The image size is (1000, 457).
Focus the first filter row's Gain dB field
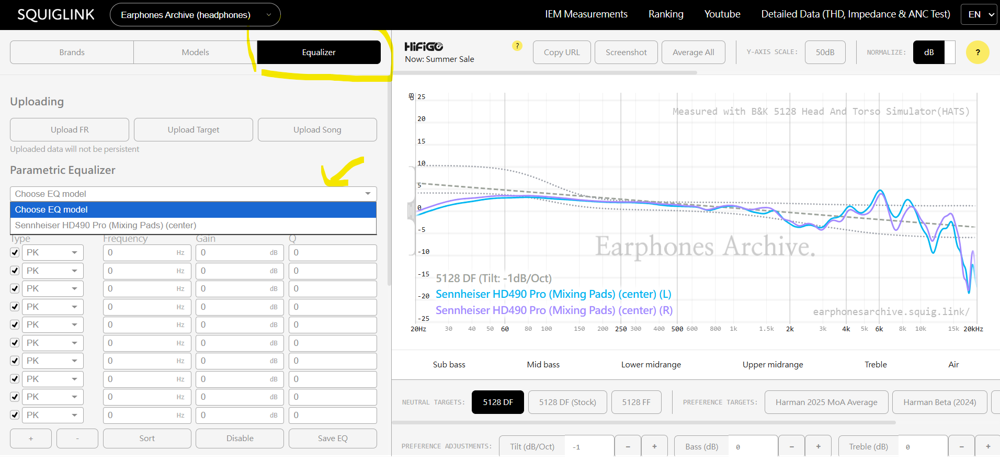240,253
